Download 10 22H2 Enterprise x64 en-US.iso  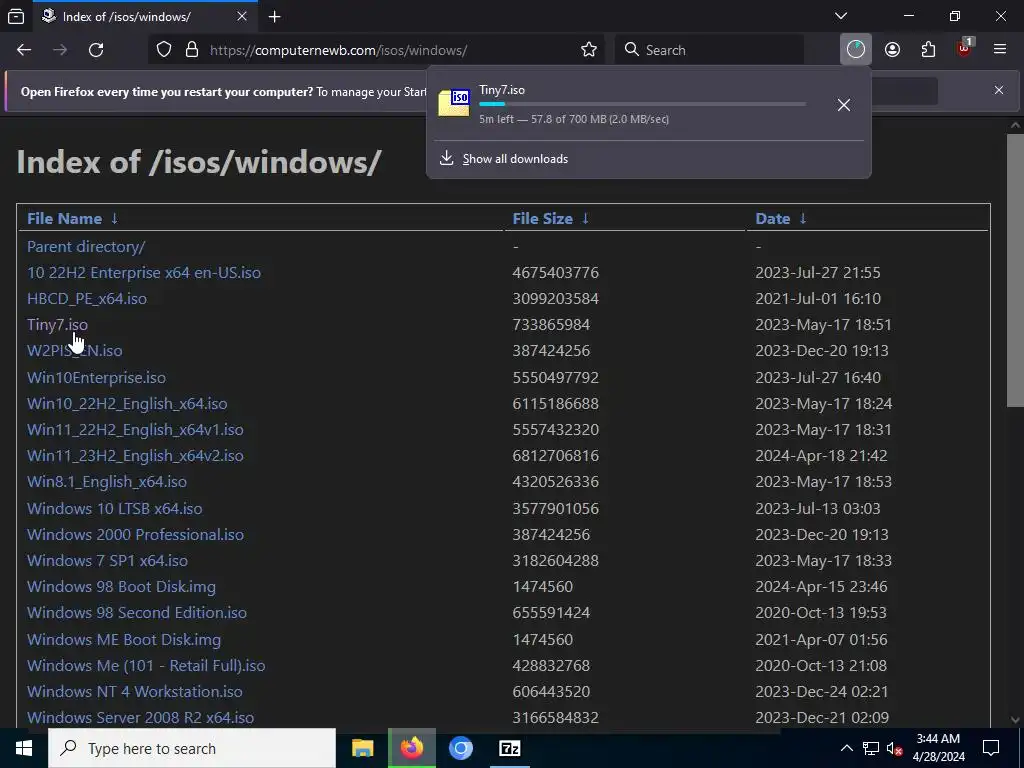(x=144, y=272)
